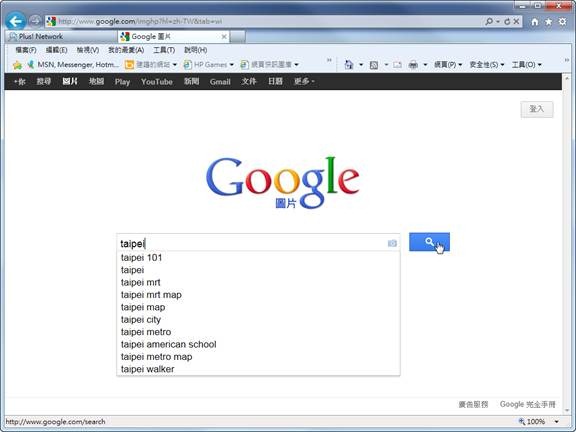The image size is (576, 432).
Task: Click the blue magnifier search button
Action: tap(429, 242)
